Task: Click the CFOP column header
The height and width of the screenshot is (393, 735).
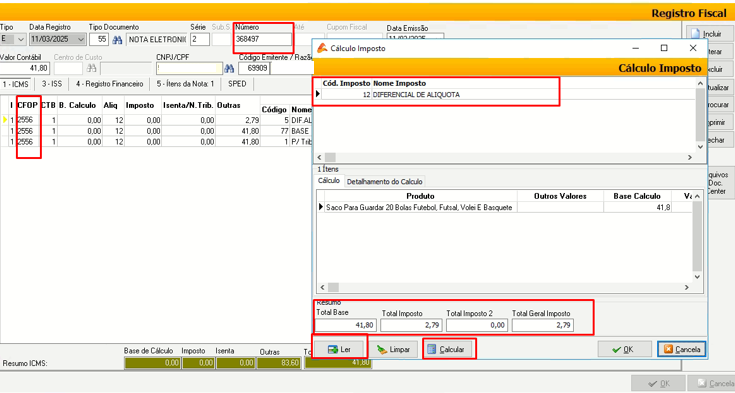Action: click(27, 106)
